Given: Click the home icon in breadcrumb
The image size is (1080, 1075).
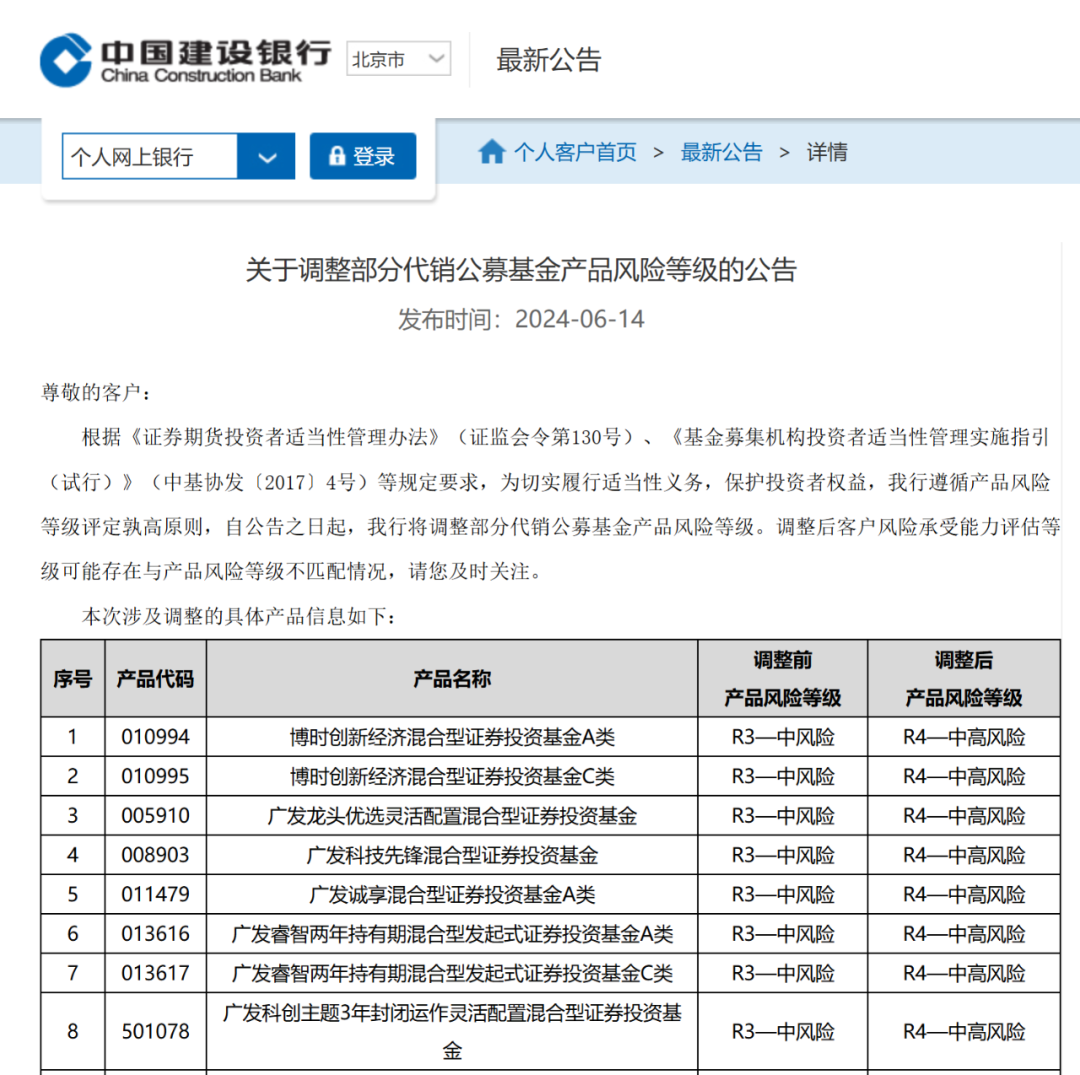Looking at the screenshot, I should (x=492, y=152).
